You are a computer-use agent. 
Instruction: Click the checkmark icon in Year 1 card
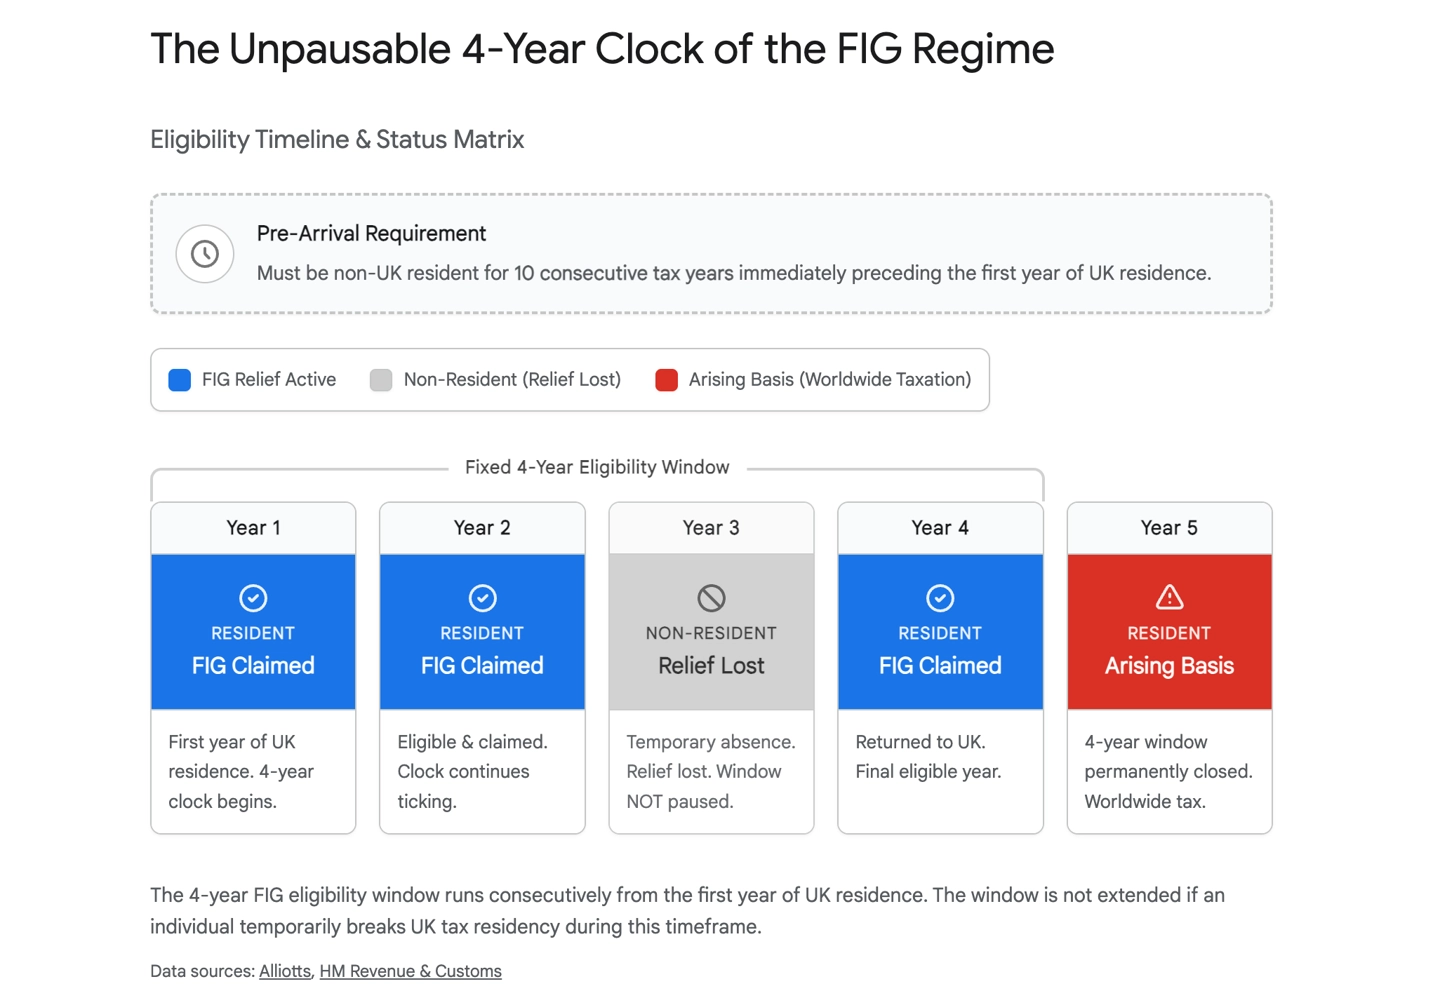point(253,598)
